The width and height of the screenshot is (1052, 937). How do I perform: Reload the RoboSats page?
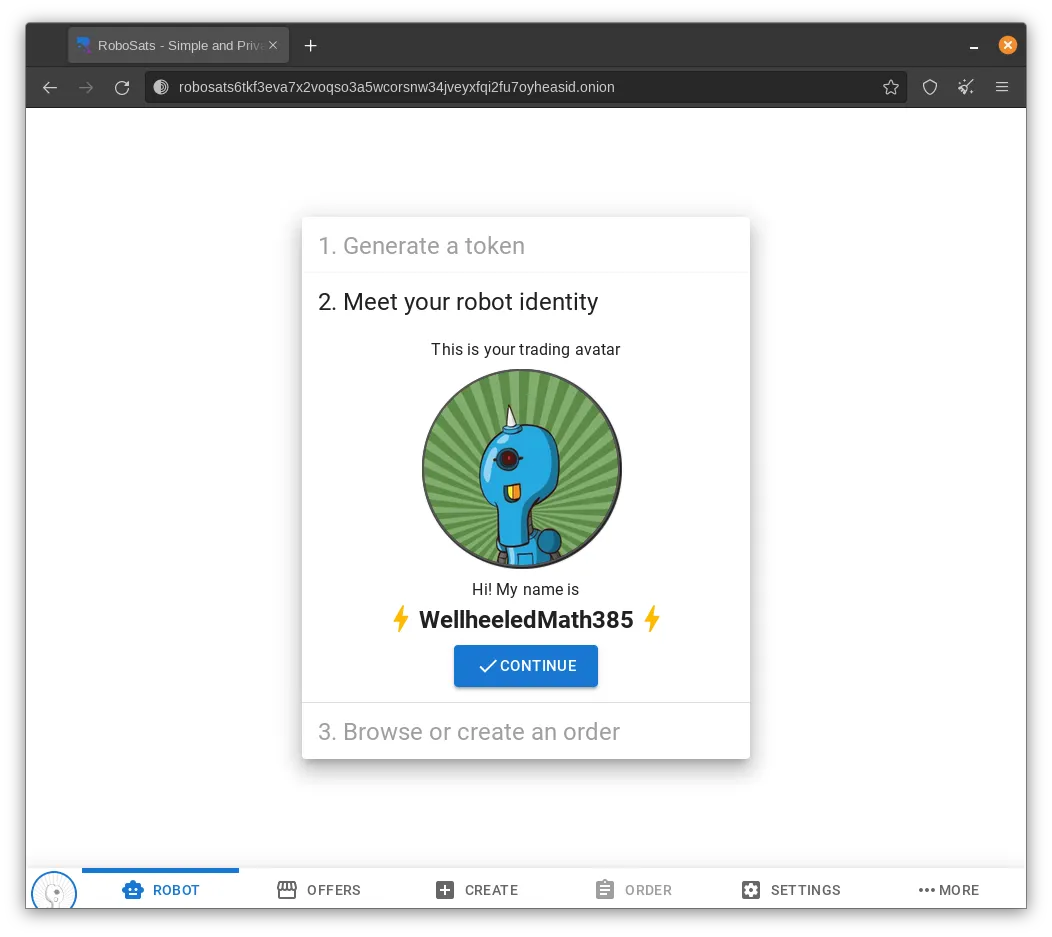pos(122,87)
